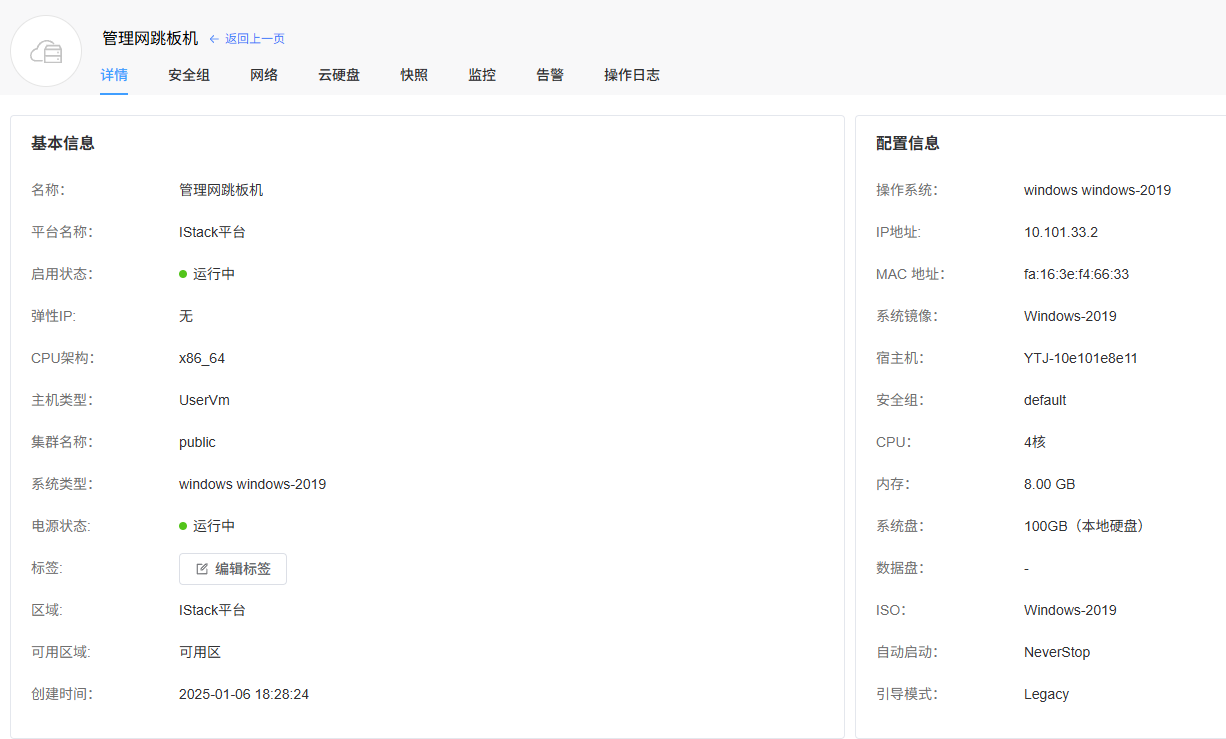Click the MAC 地址 field label
This screenshot has height=739, width=1226.
point(910,274)
